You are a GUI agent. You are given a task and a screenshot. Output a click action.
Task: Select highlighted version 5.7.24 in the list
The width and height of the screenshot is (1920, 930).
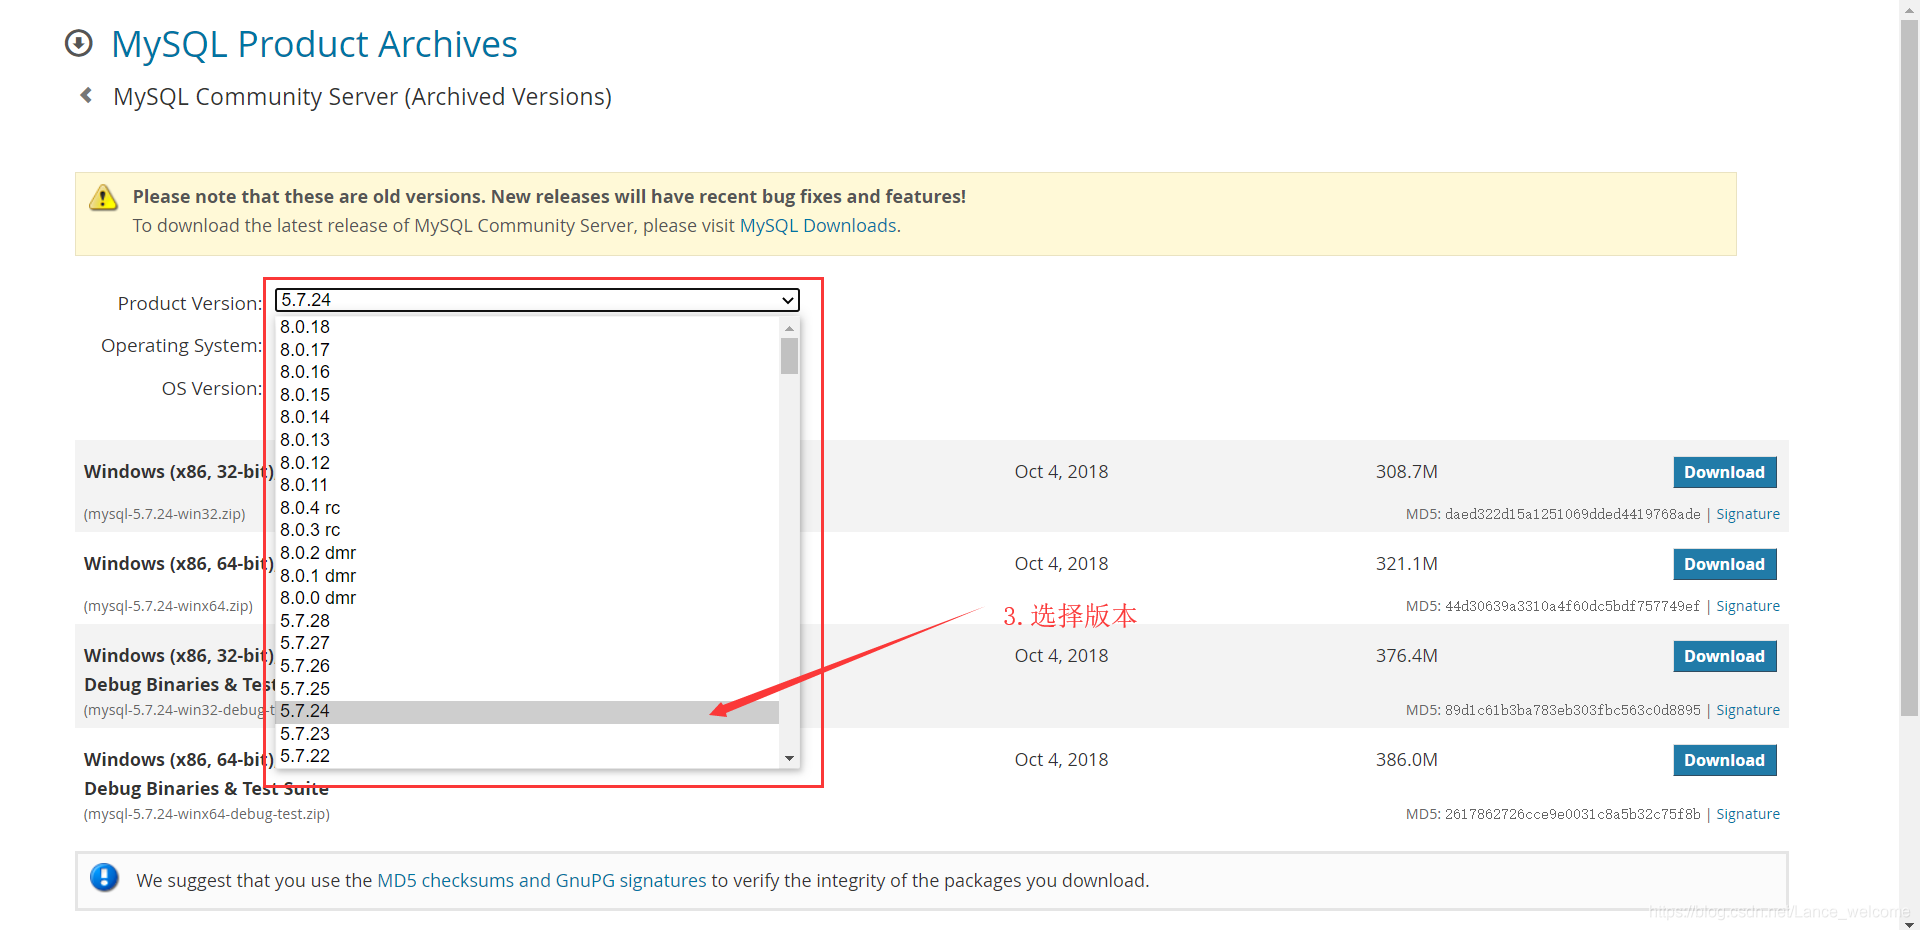(x=527, y=711)
